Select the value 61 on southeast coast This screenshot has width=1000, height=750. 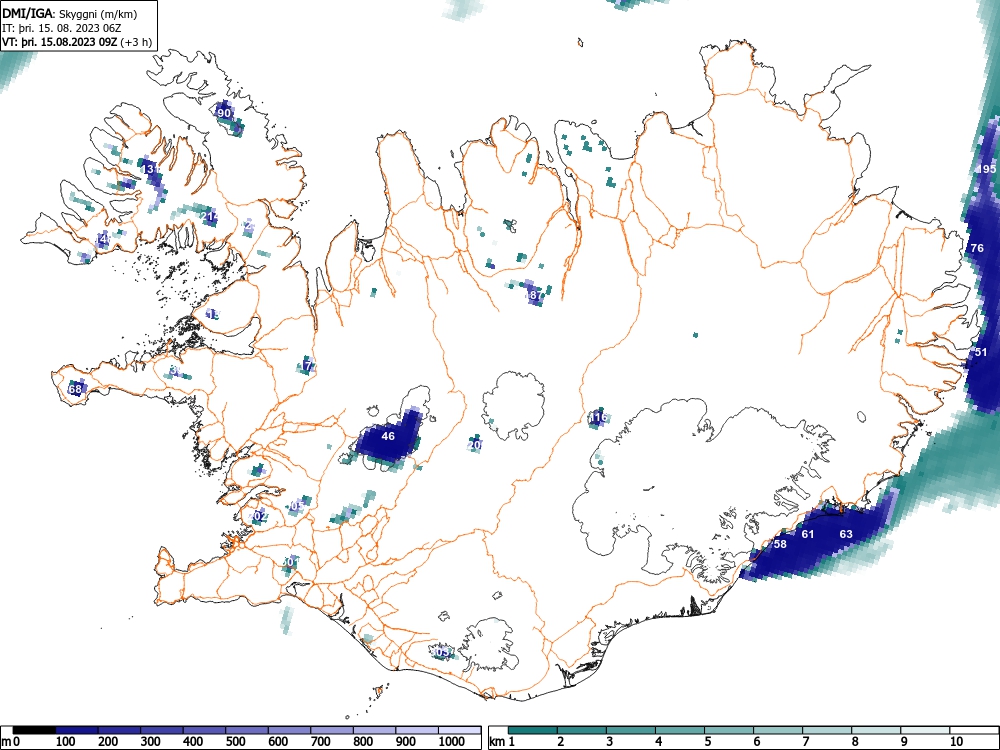tap(808, 534)
